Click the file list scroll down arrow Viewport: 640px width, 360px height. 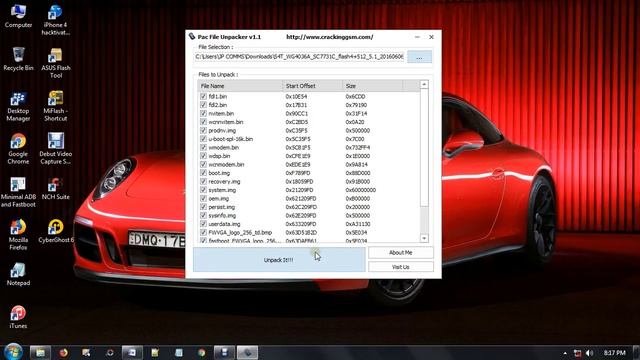coord(424,238)
